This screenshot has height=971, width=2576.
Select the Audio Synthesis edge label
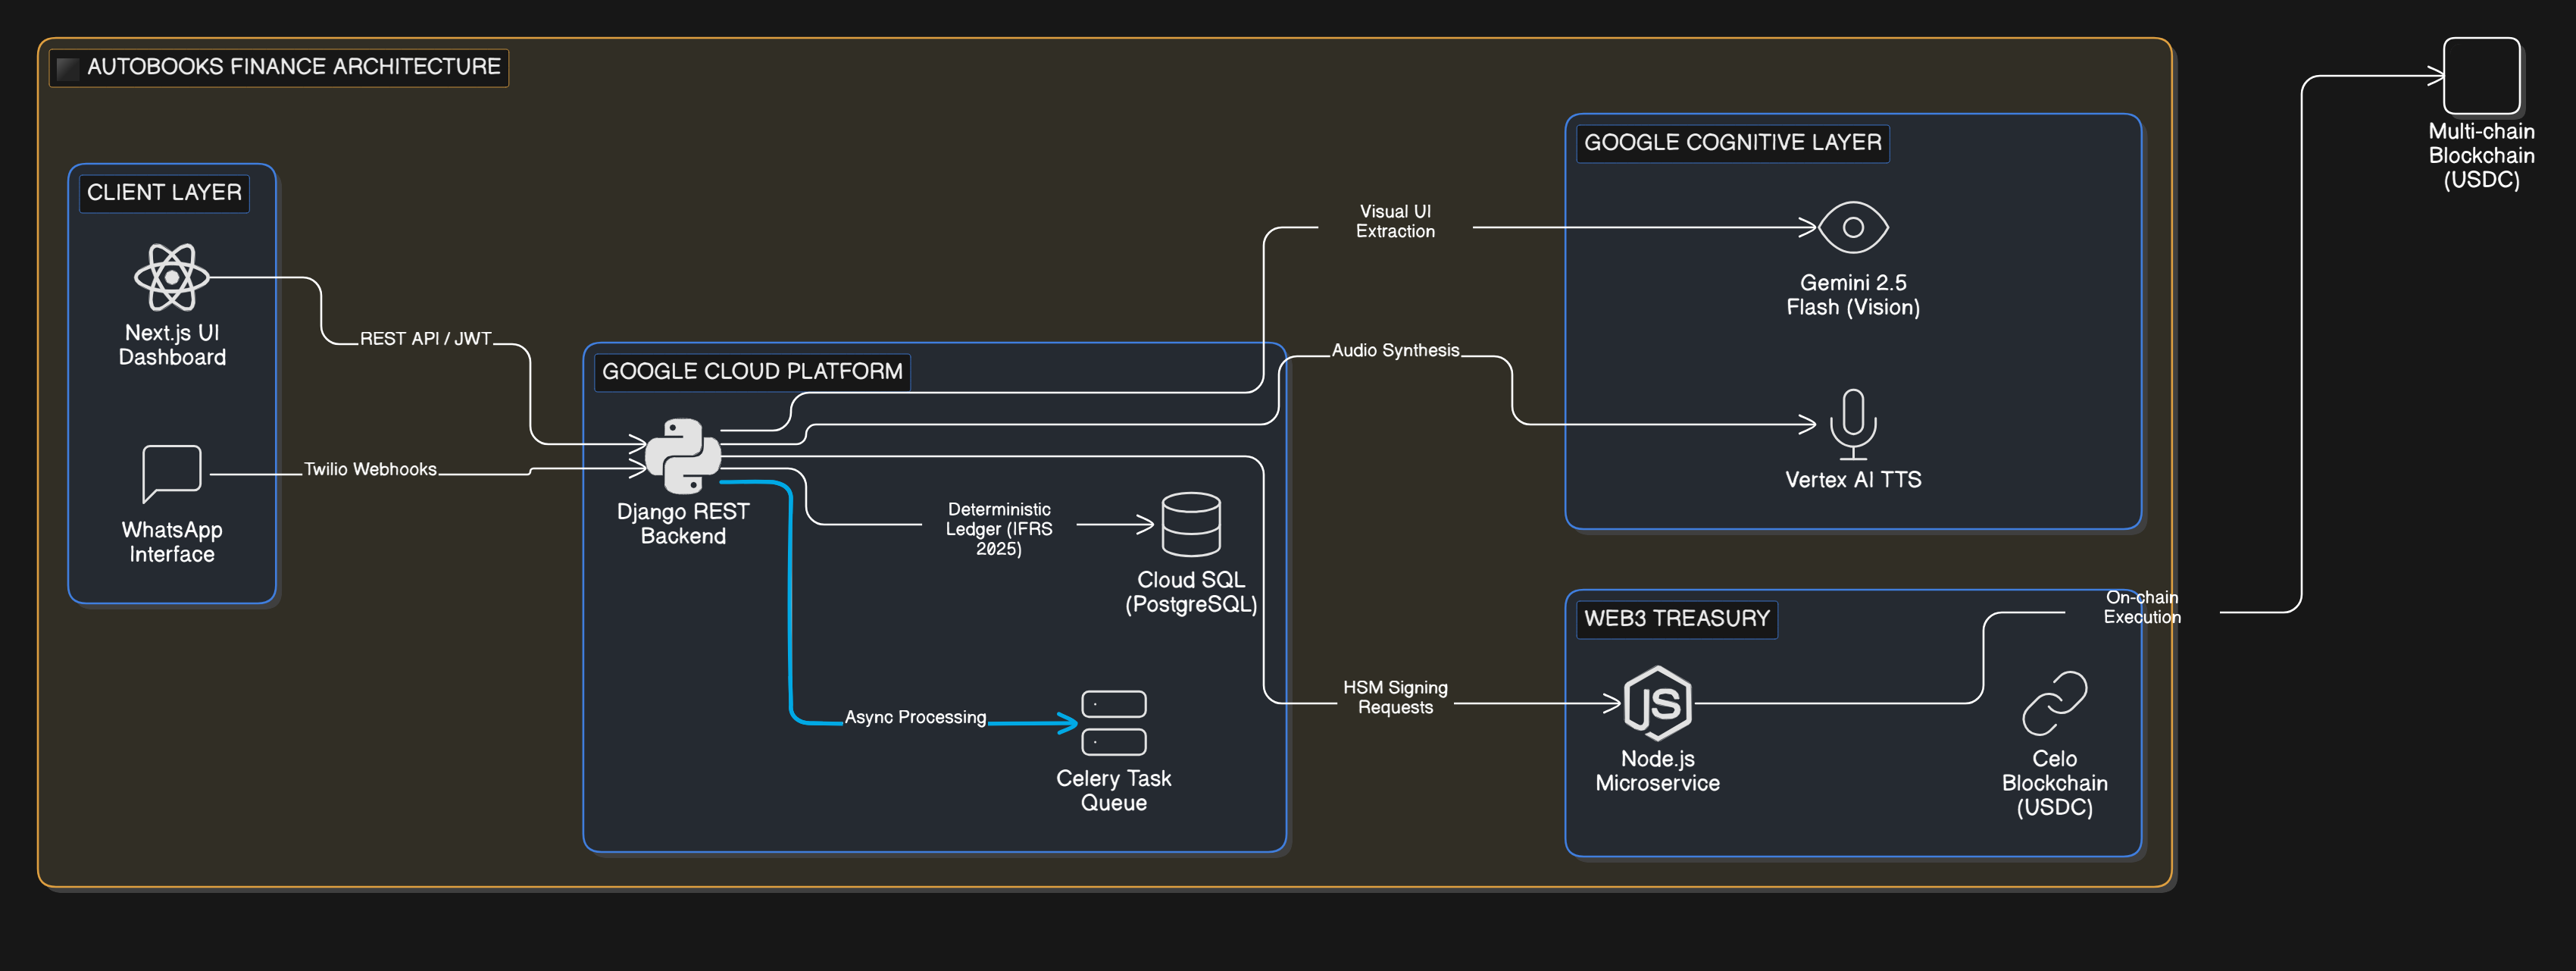1394,350
